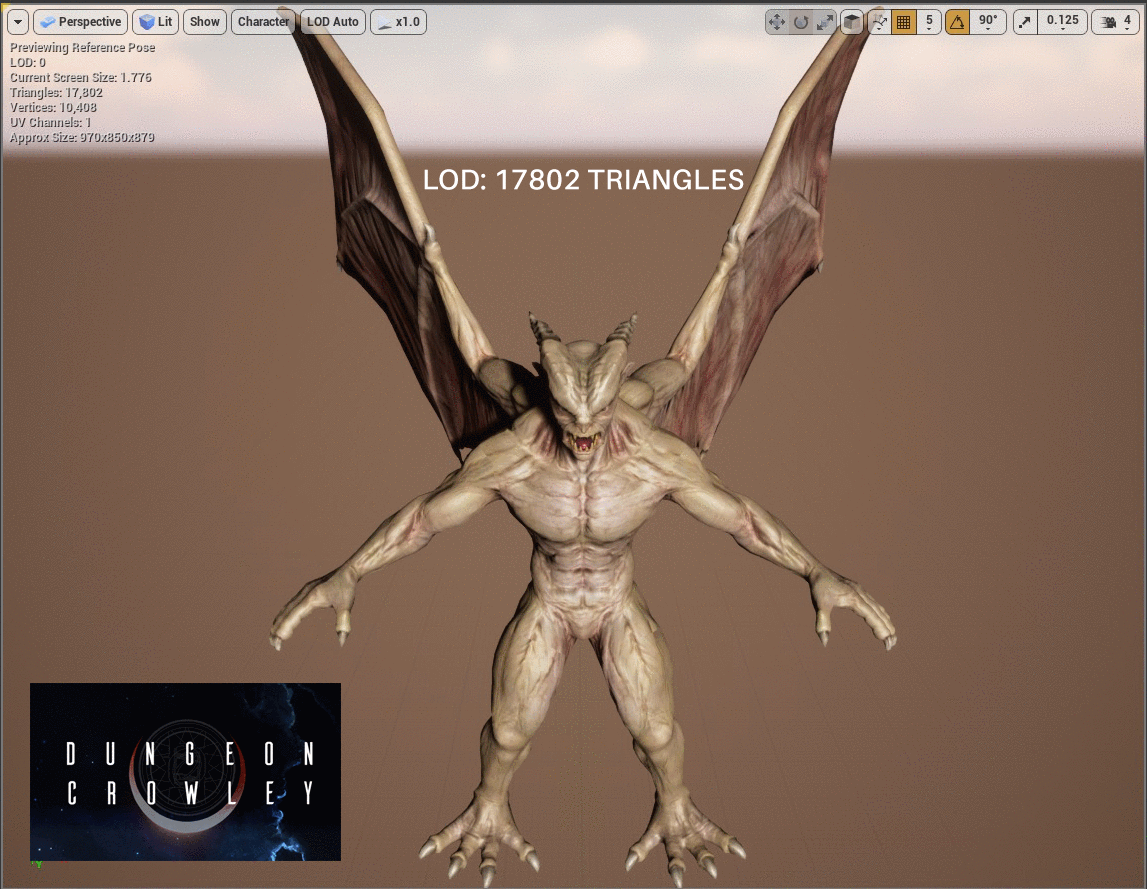1147x889 pixels.
Task: Open the surface snapping options
Action: pos(879,22)
